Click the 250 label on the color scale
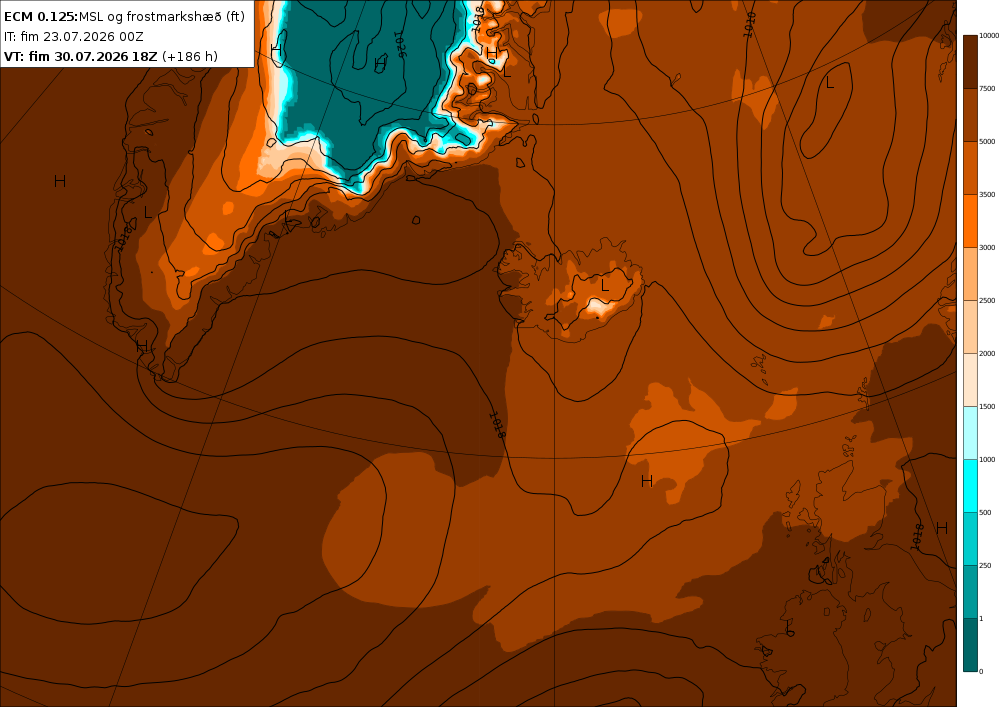The image size is (1000, 707). (985, 565)
